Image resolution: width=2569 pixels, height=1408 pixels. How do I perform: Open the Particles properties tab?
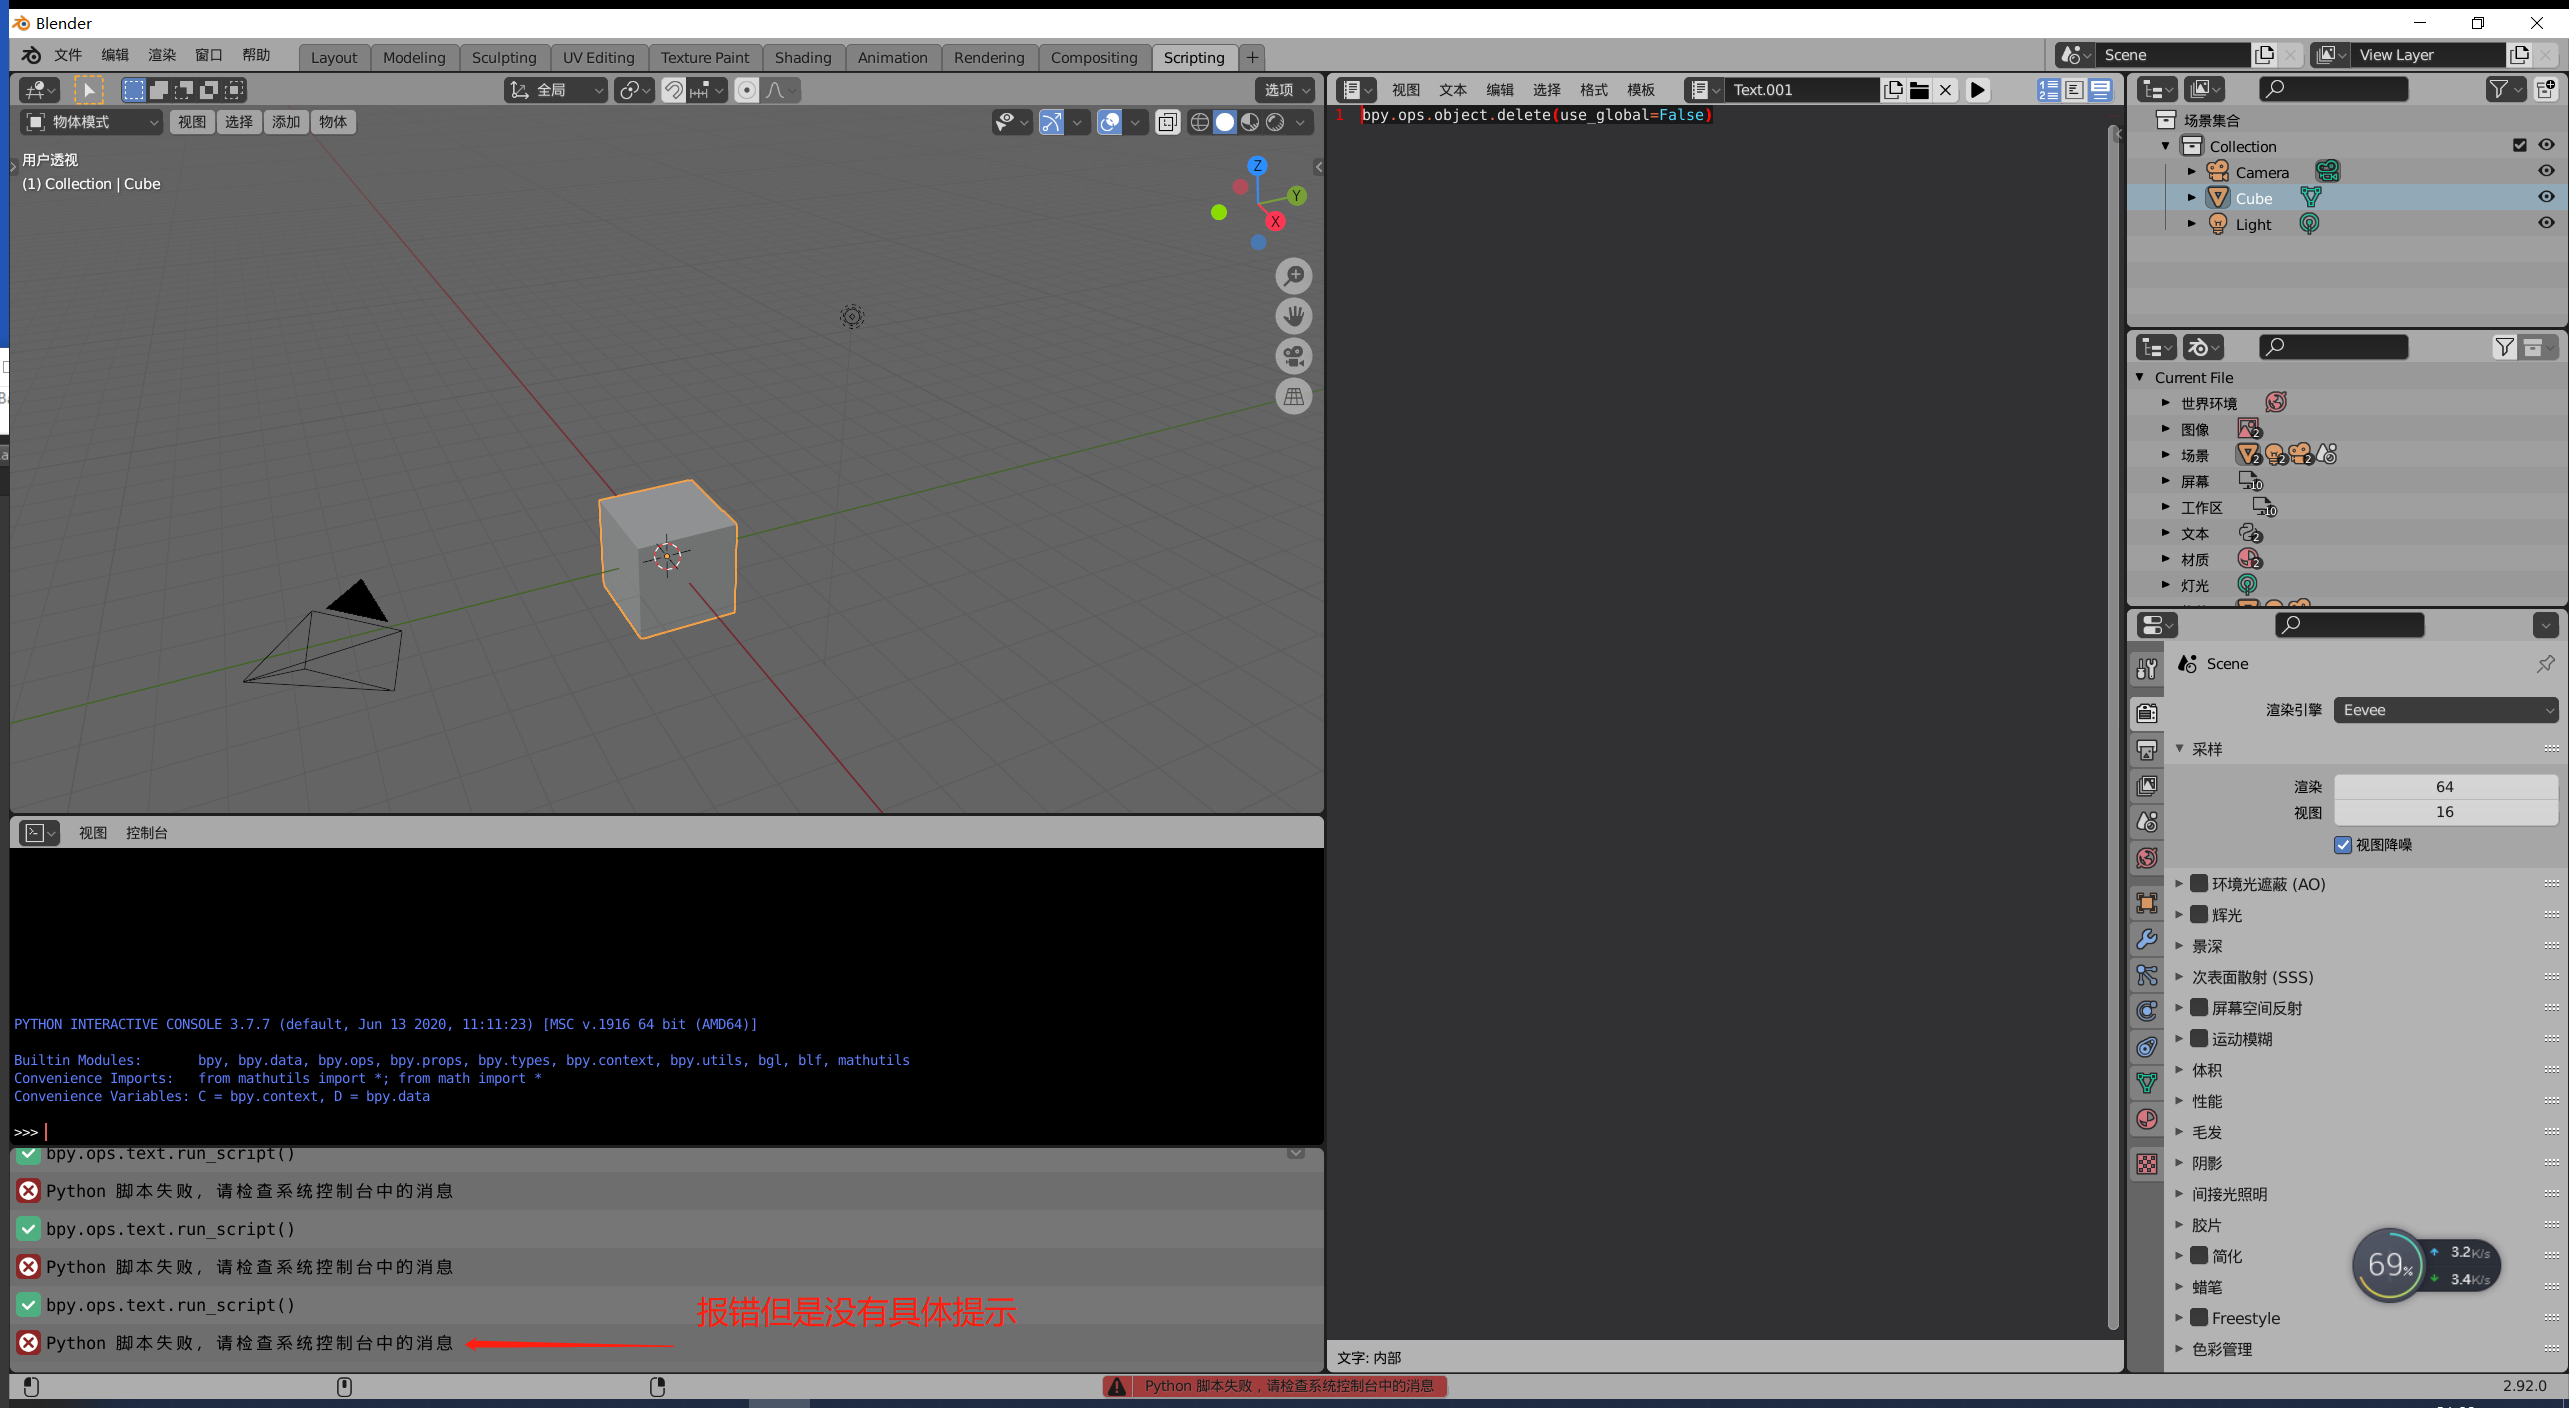click(2147, 975)
